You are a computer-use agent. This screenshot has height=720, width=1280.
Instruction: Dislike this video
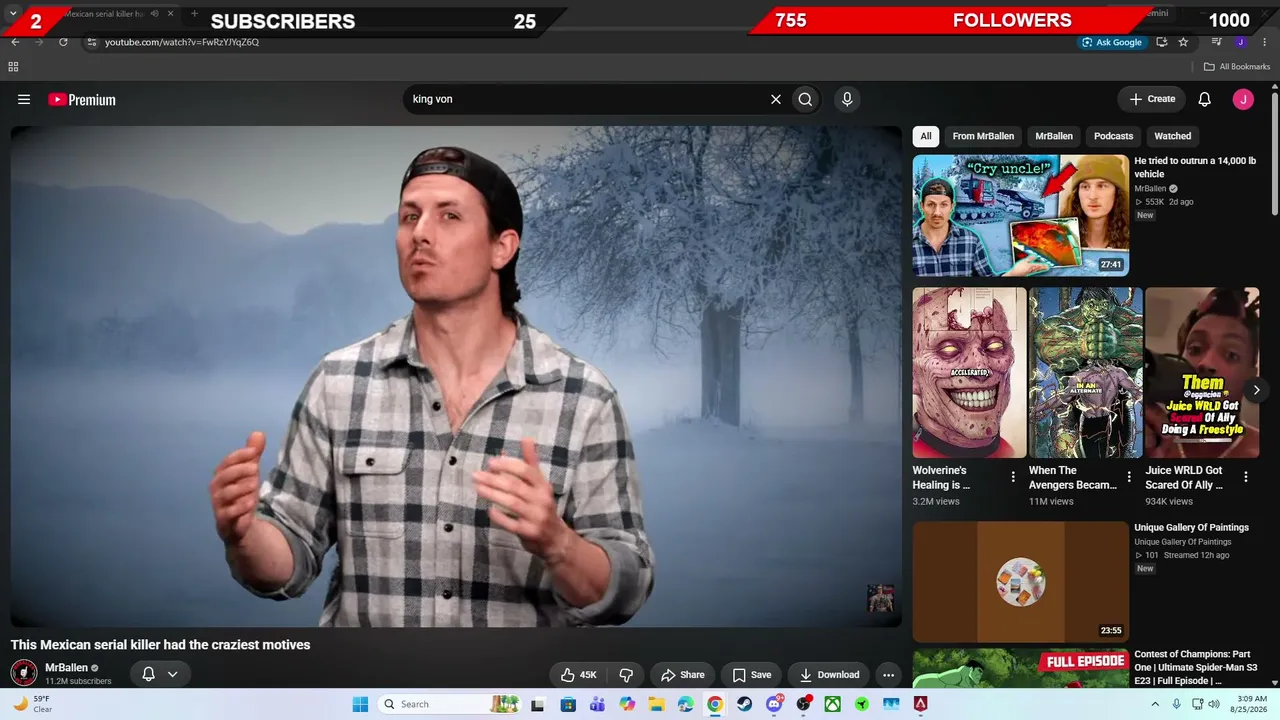coord(626,675)
